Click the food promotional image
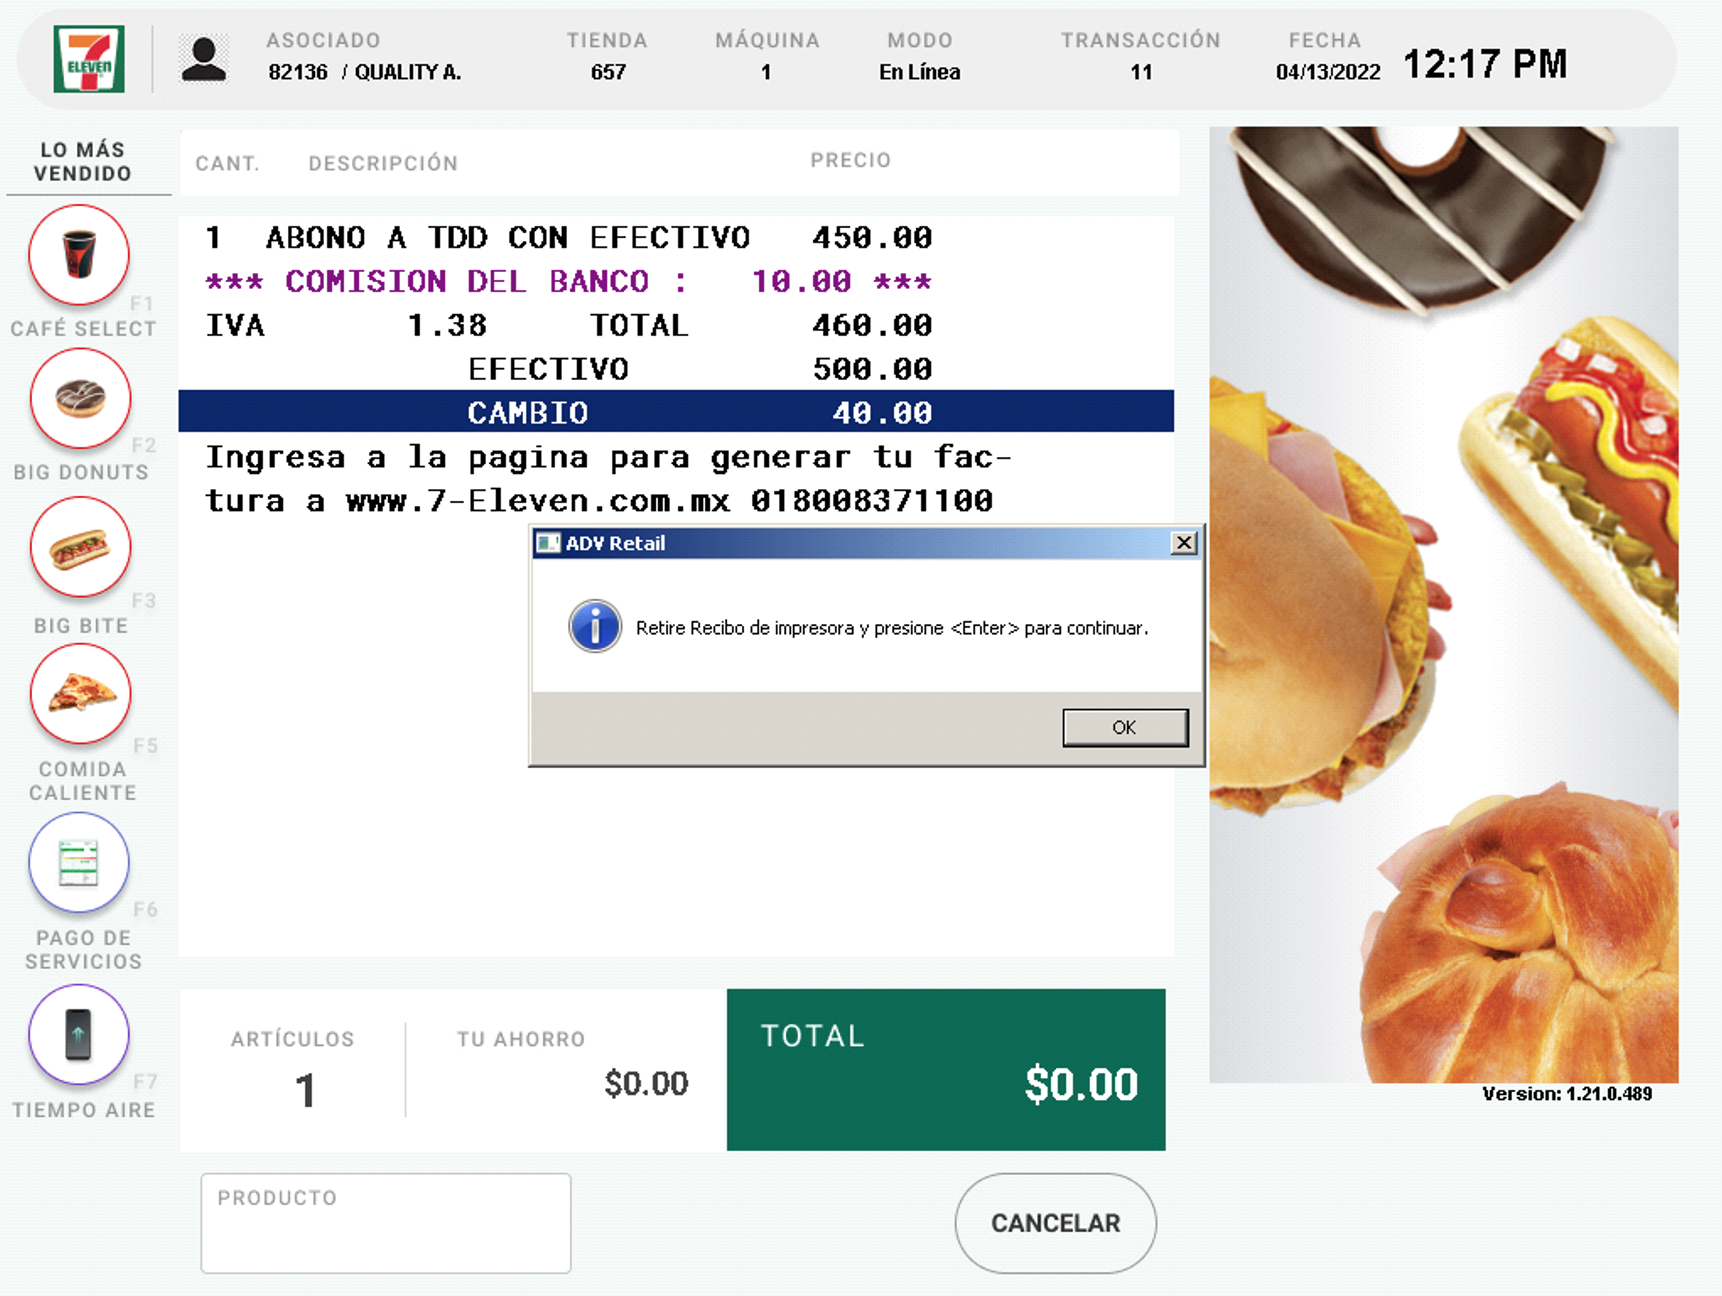The width and height of the screenshot is (1722, 1296). (1444, 604)
